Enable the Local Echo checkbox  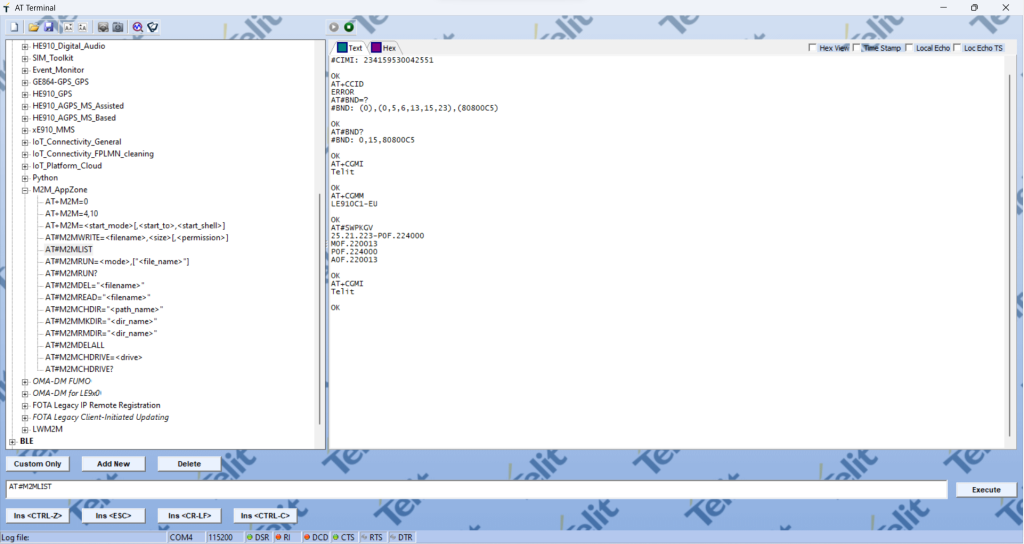(909, 48)
